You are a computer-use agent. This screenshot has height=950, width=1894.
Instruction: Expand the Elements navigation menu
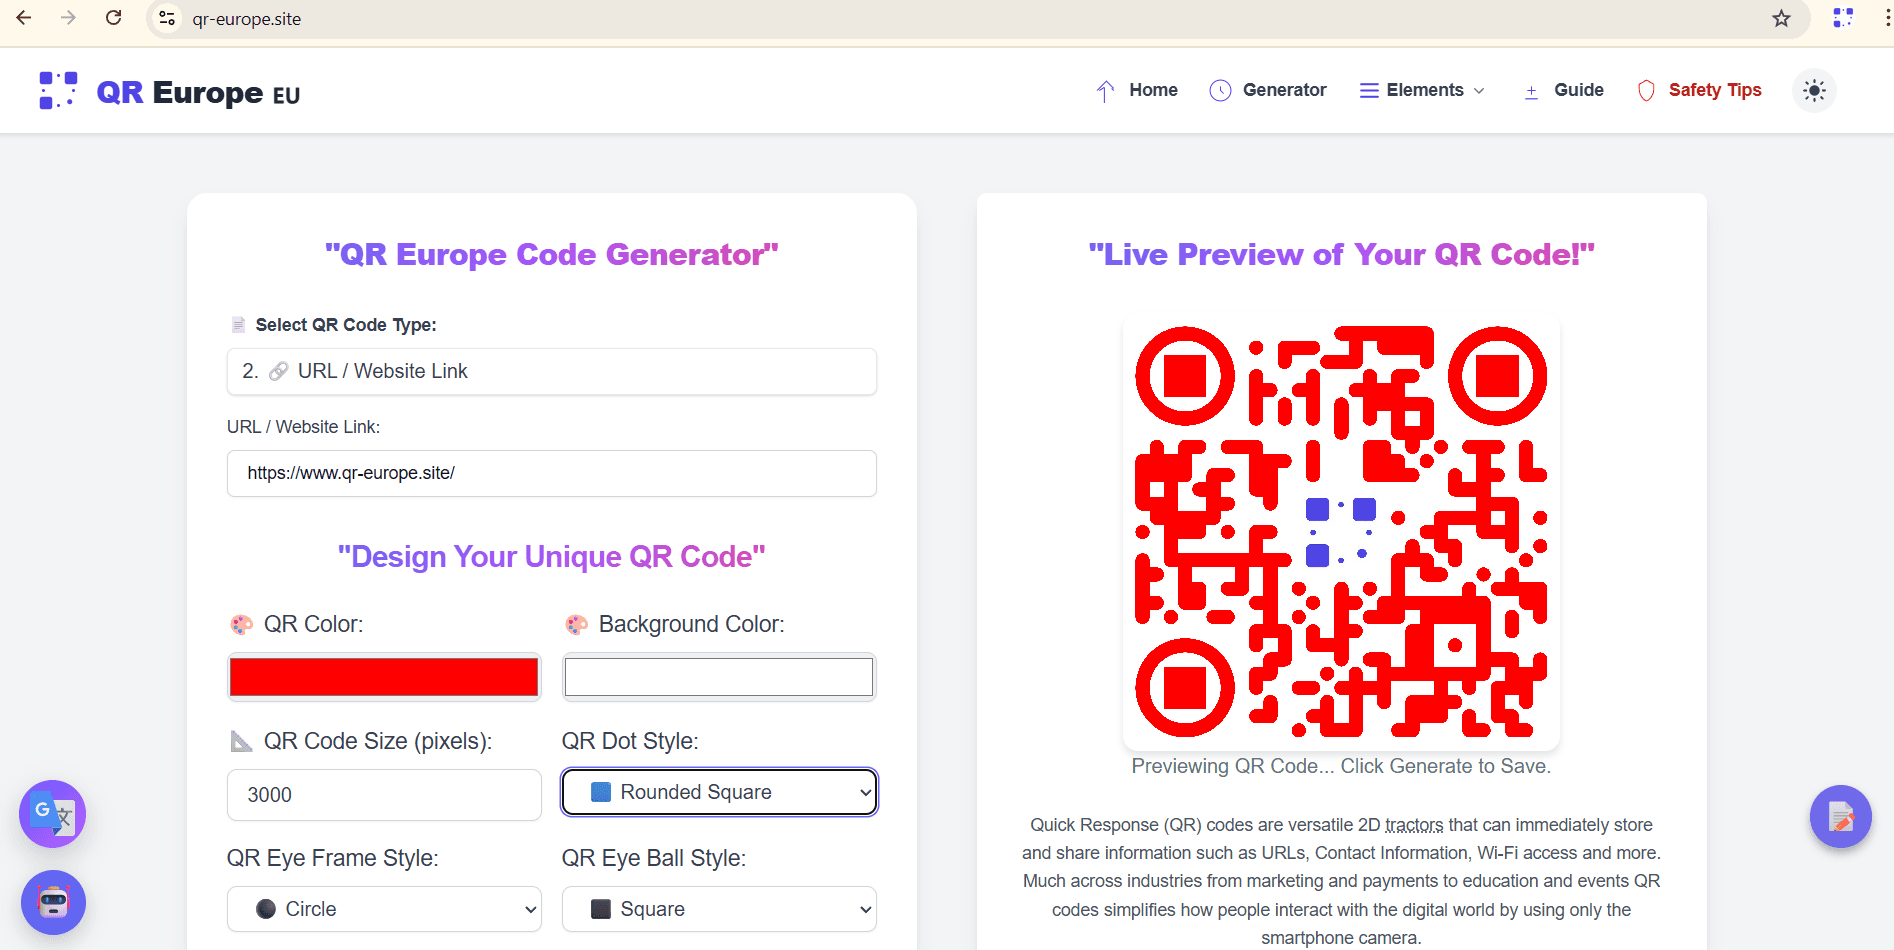pyautogui.click(x=1423, y=91)
